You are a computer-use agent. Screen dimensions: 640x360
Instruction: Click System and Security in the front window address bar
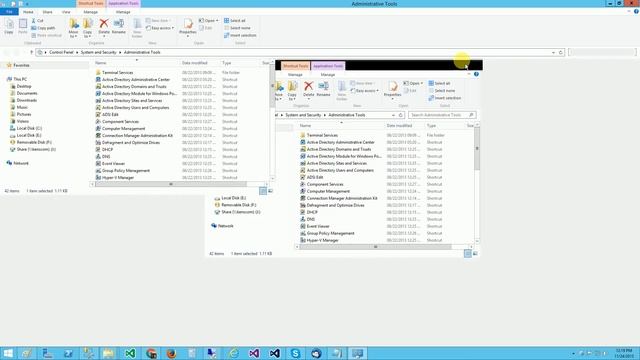pyautogui.click(x=303, y=115)
